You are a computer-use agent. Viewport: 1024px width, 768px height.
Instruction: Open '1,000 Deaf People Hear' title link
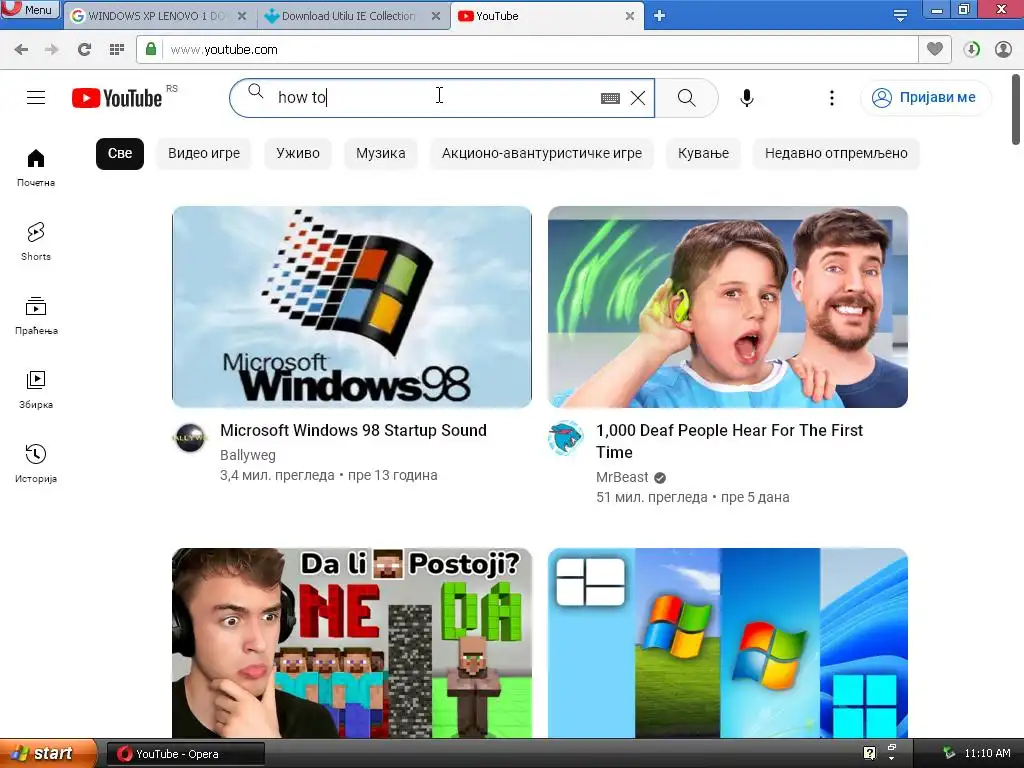[729, 441]
